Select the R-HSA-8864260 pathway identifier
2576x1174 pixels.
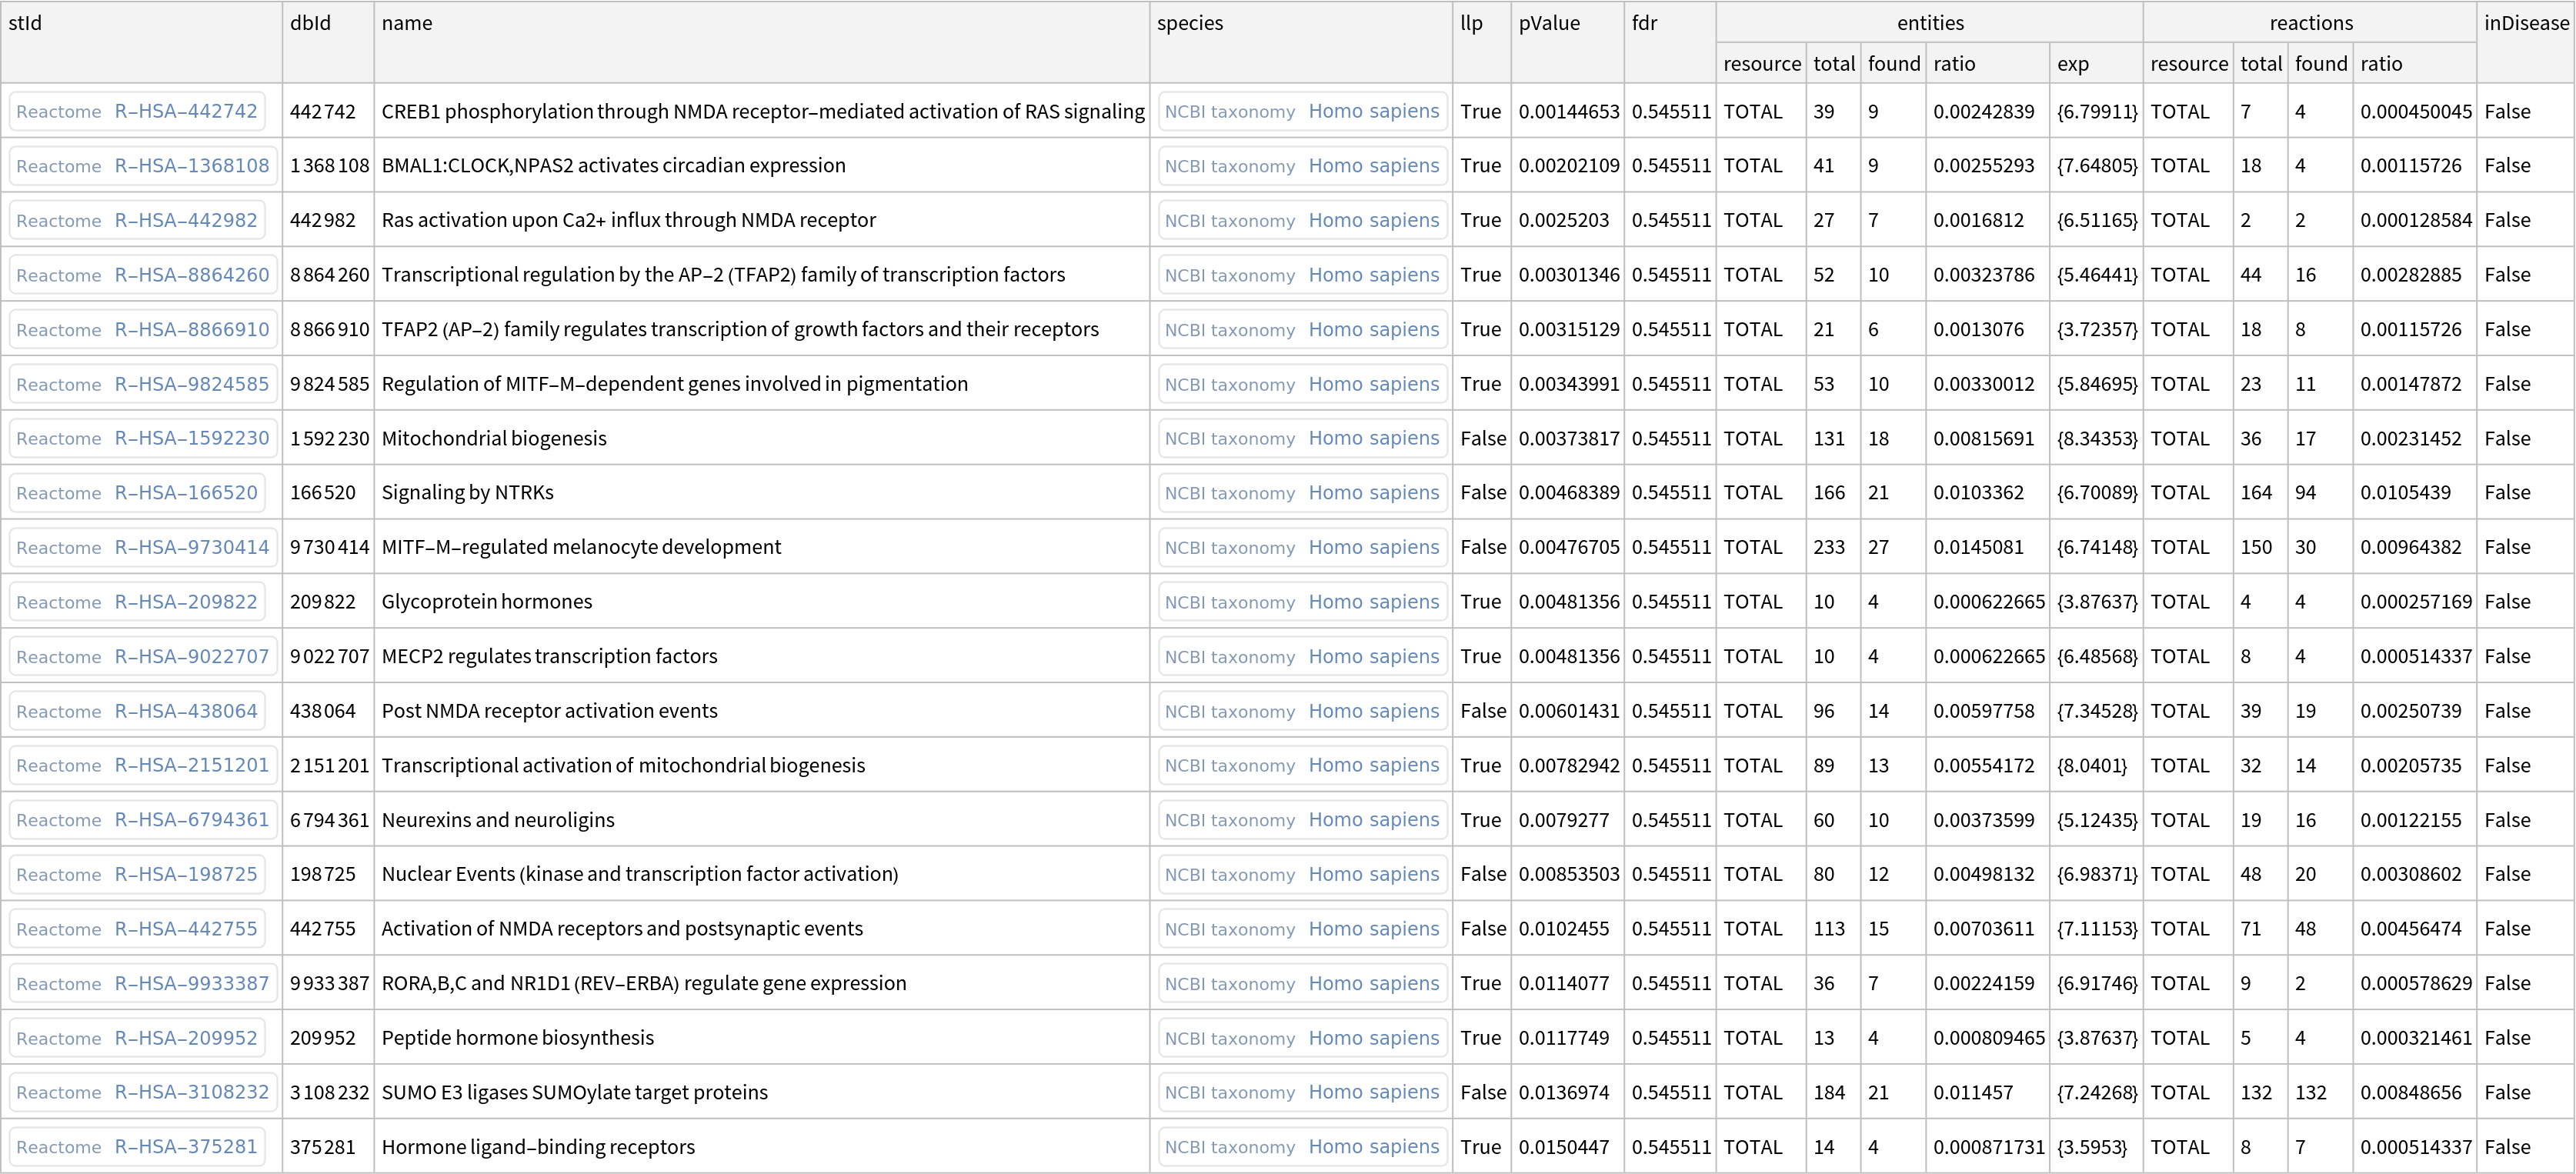(x=143, y=275)
